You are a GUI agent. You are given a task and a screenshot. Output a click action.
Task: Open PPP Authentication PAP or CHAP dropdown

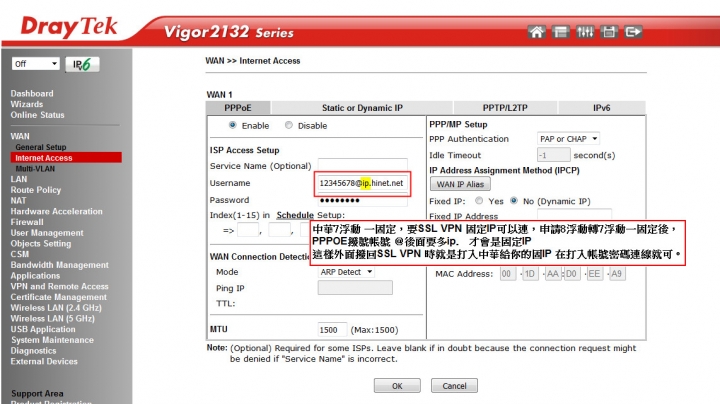coord(568,139)
